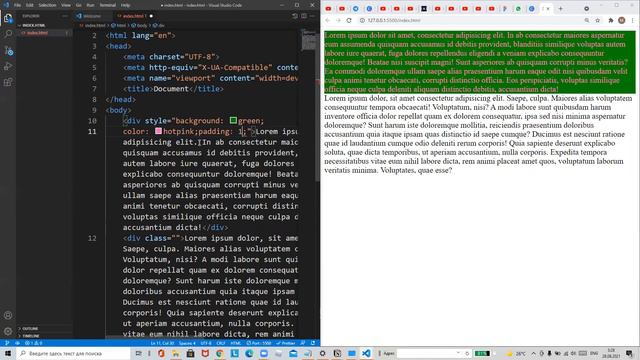Open the Terminal menu
This screenshot has height=360, width=640.
click(108, 5)
